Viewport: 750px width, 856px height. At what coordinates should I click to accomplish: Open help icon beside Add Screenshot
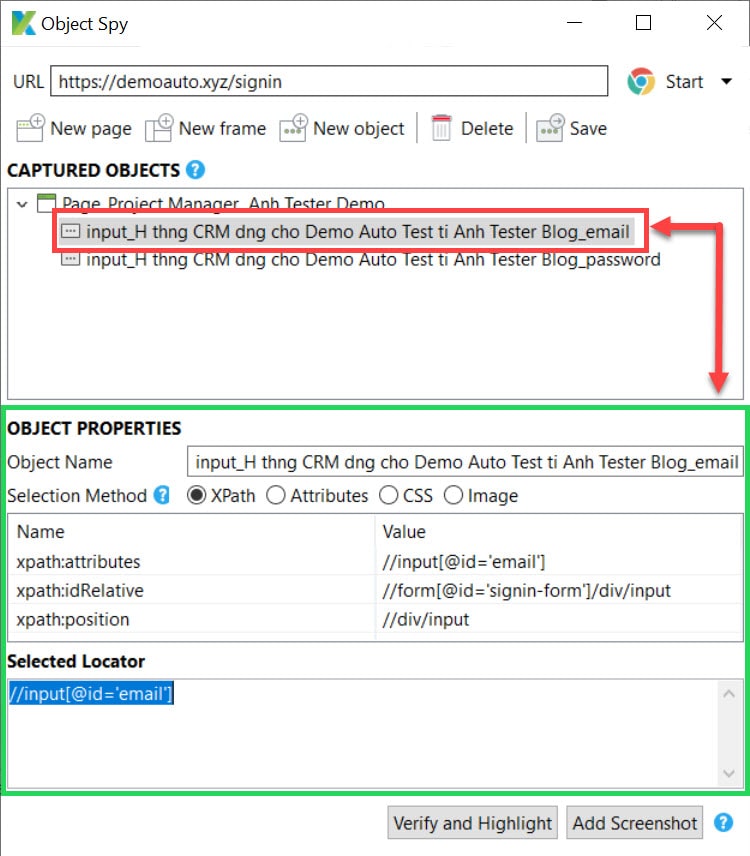coord(723,823)
